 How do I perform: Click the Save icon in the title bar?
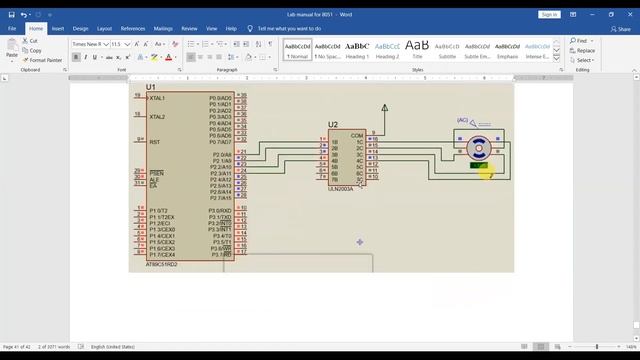tap(11, 15)
